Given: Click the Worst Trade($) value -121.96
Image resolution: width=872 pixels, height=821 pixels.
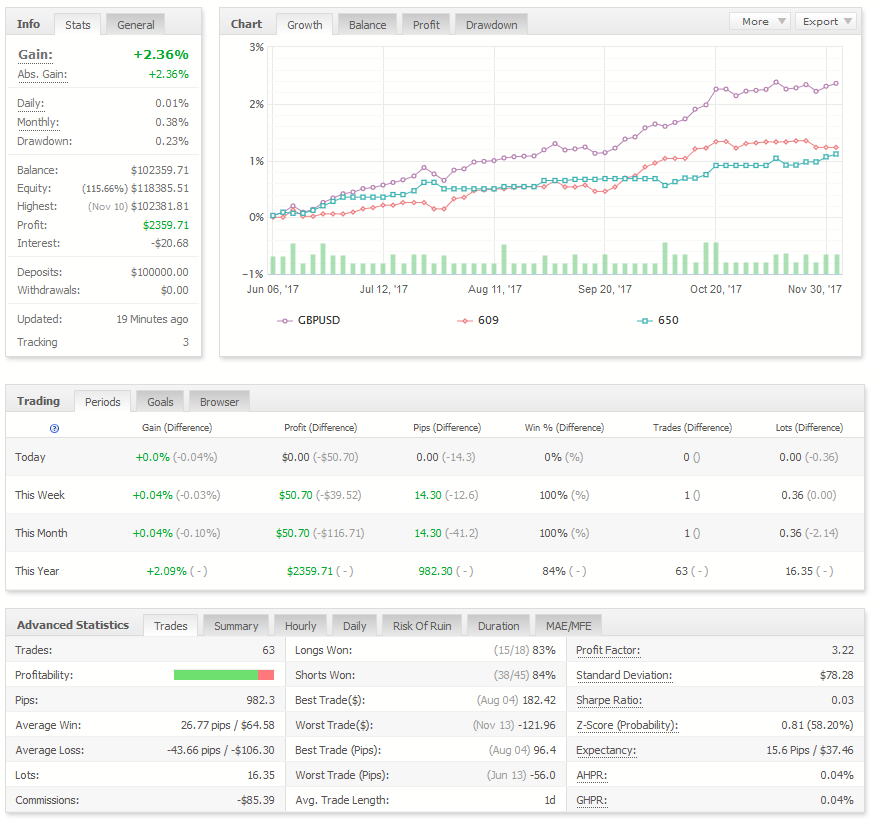Looking at the screenshot, I should coord(537,725).
